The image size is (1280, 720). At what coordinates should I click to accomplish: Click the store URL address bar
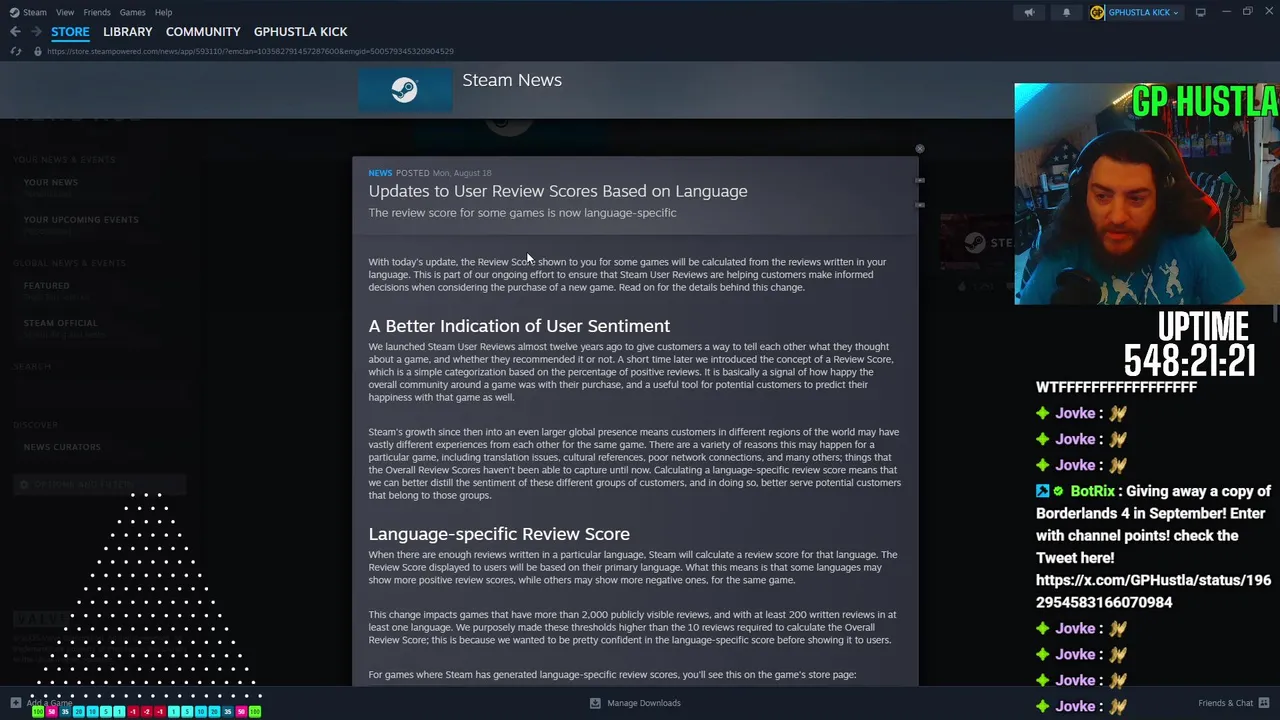(250, 51)
